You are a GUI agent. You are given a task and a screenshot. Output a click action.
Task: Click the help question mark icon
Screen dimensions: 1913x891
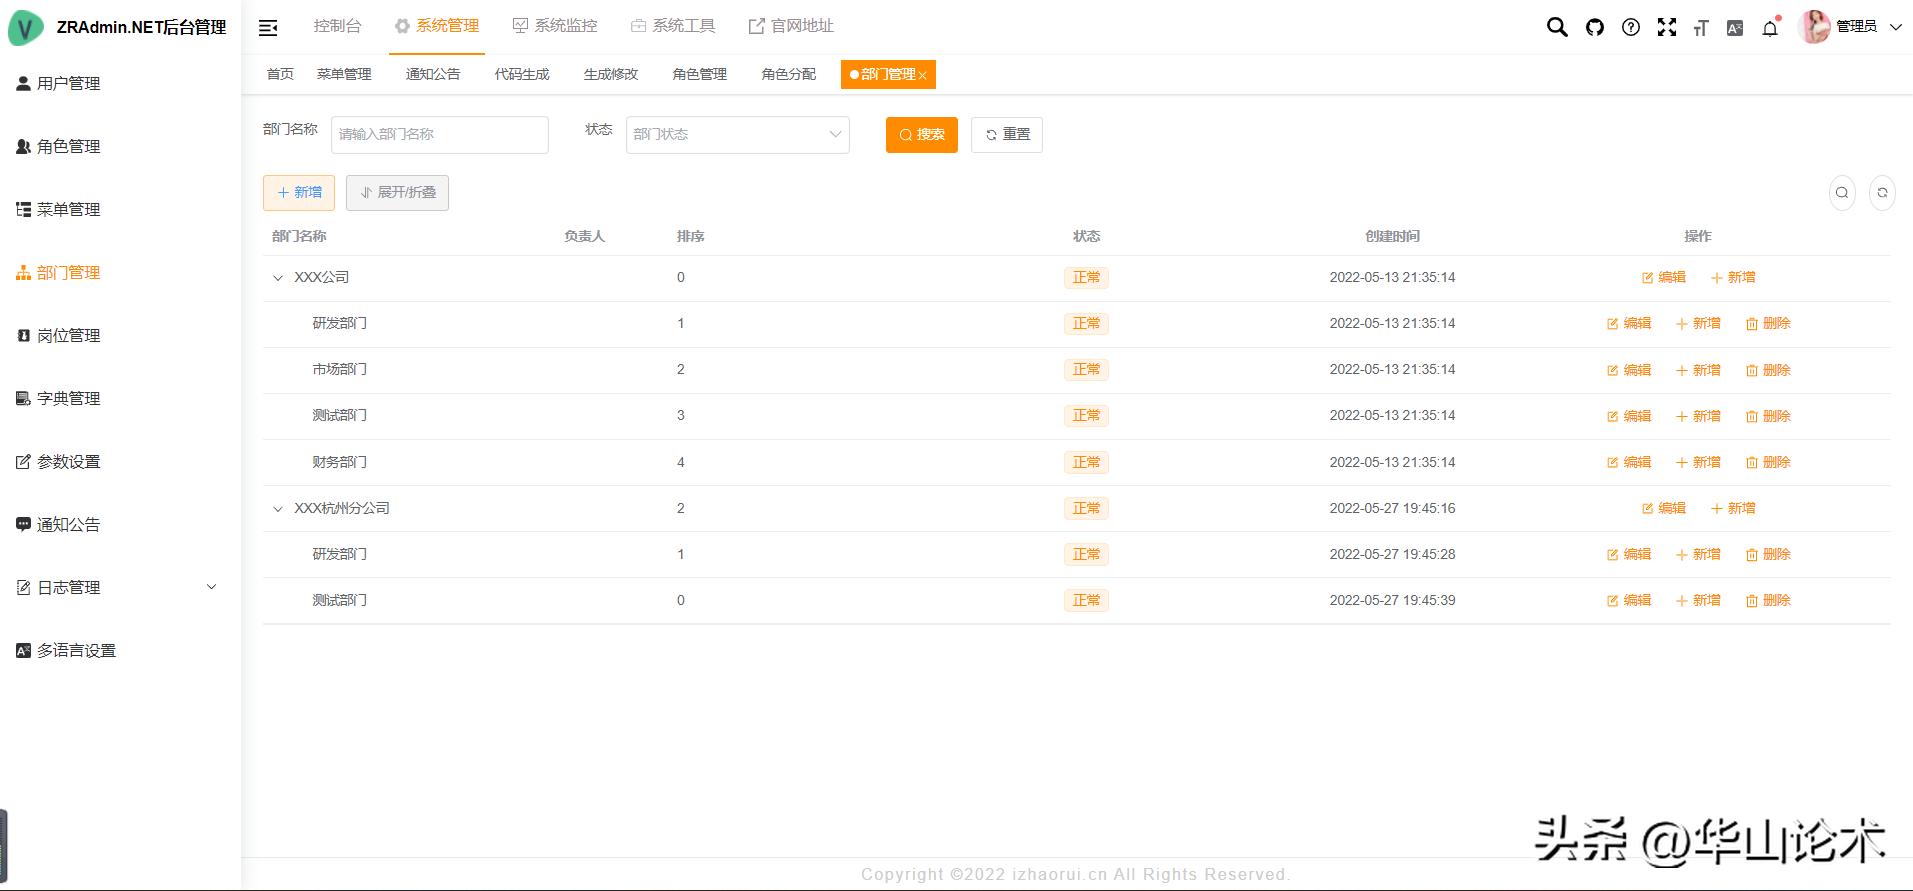[x=1630, y=27]
